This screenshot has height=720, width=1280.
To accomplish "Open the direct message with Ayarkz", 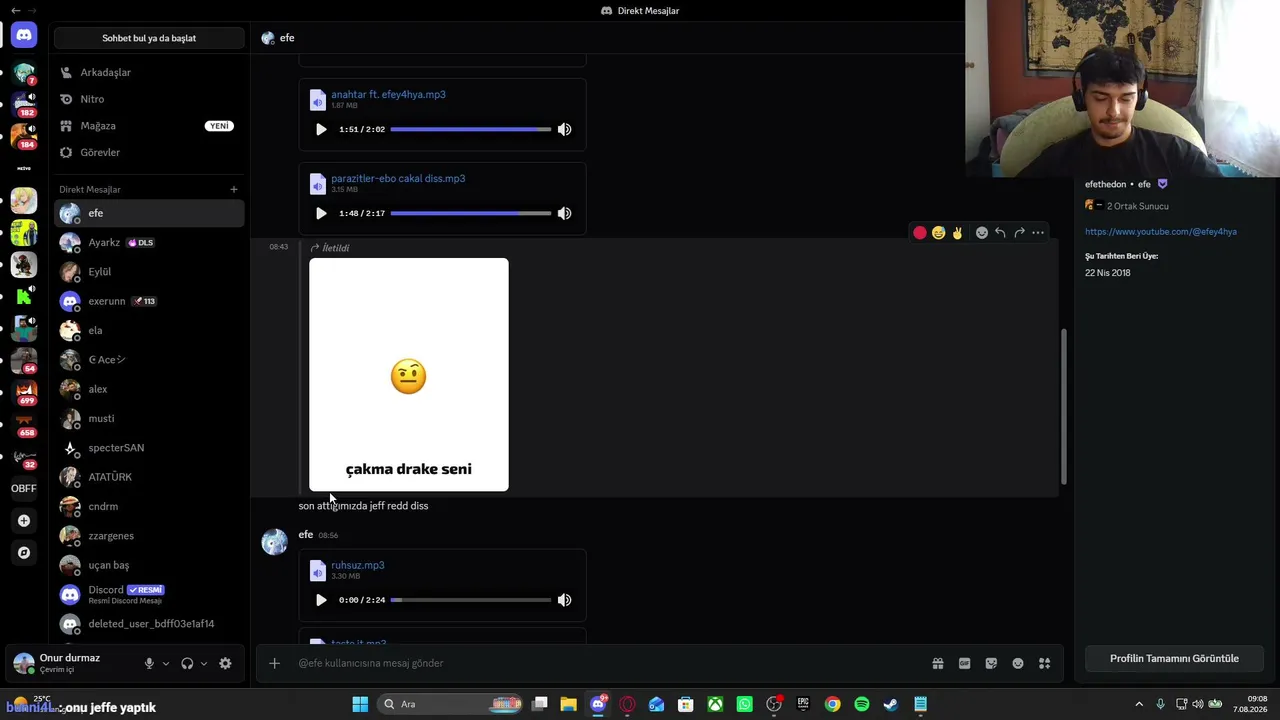I will pos(149,243).
